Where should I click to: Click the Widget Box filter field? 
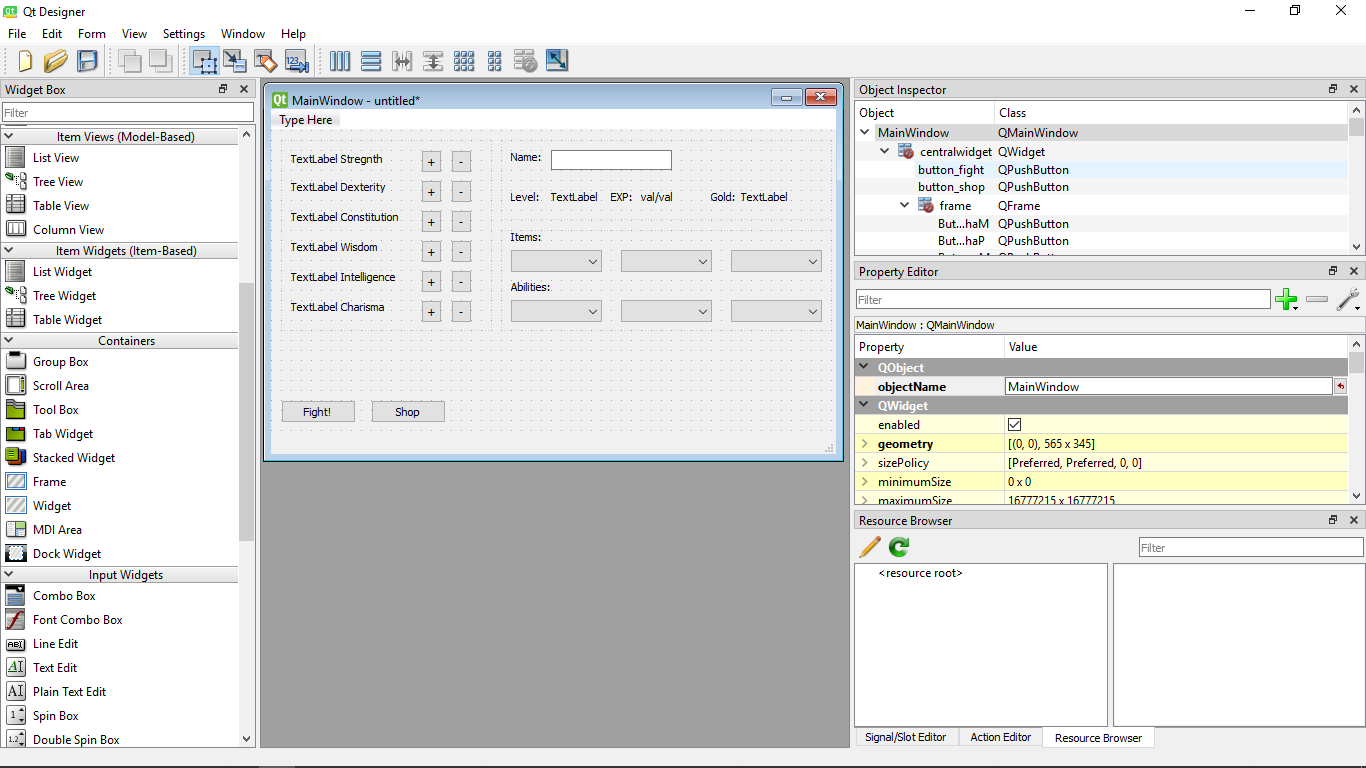coord(128,113)
